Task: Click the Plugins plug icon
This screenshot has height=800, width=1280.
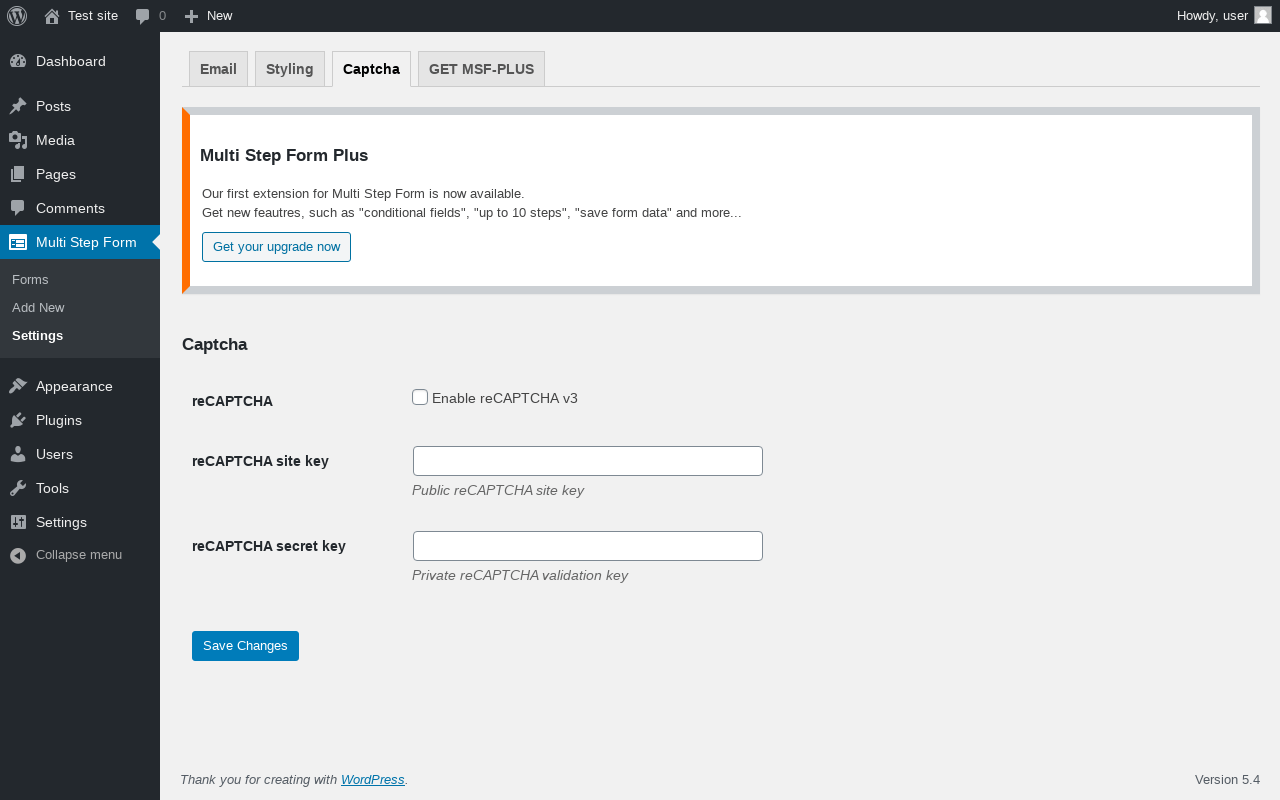Action: (x=18, y=420)
